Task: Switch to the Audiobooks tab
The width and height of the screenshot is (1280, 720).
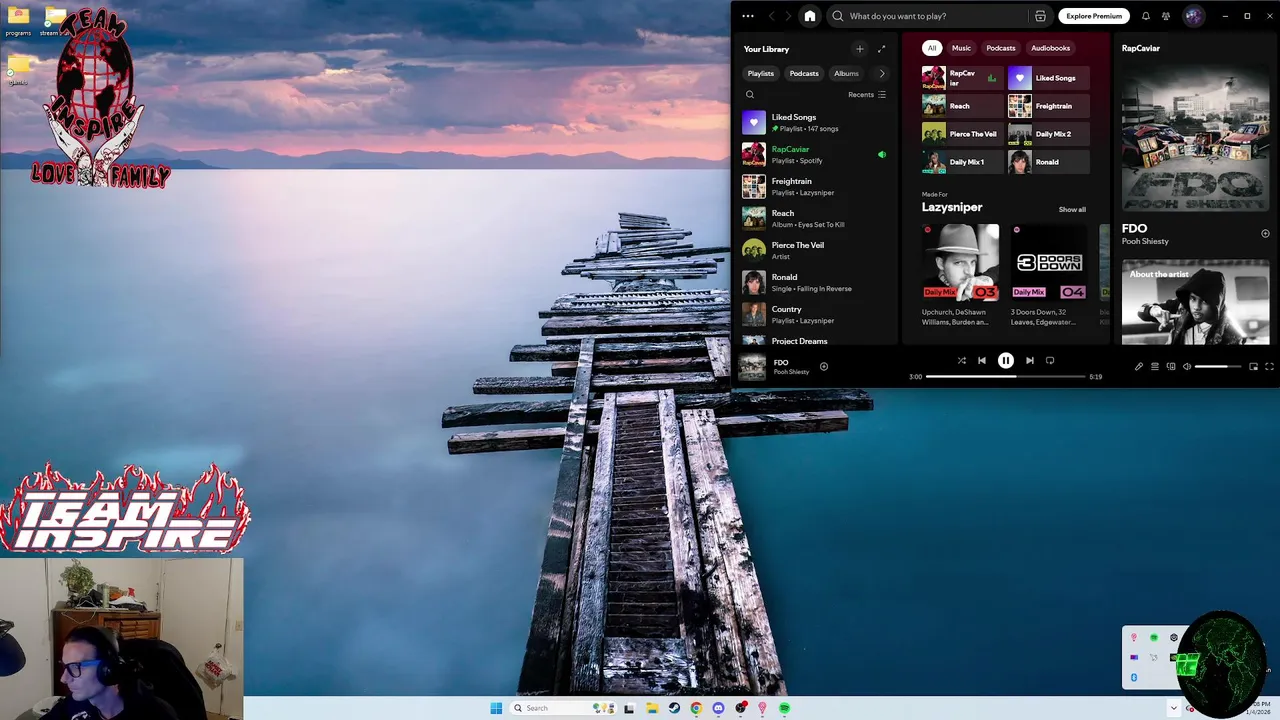Action: tap(1051, 48)
